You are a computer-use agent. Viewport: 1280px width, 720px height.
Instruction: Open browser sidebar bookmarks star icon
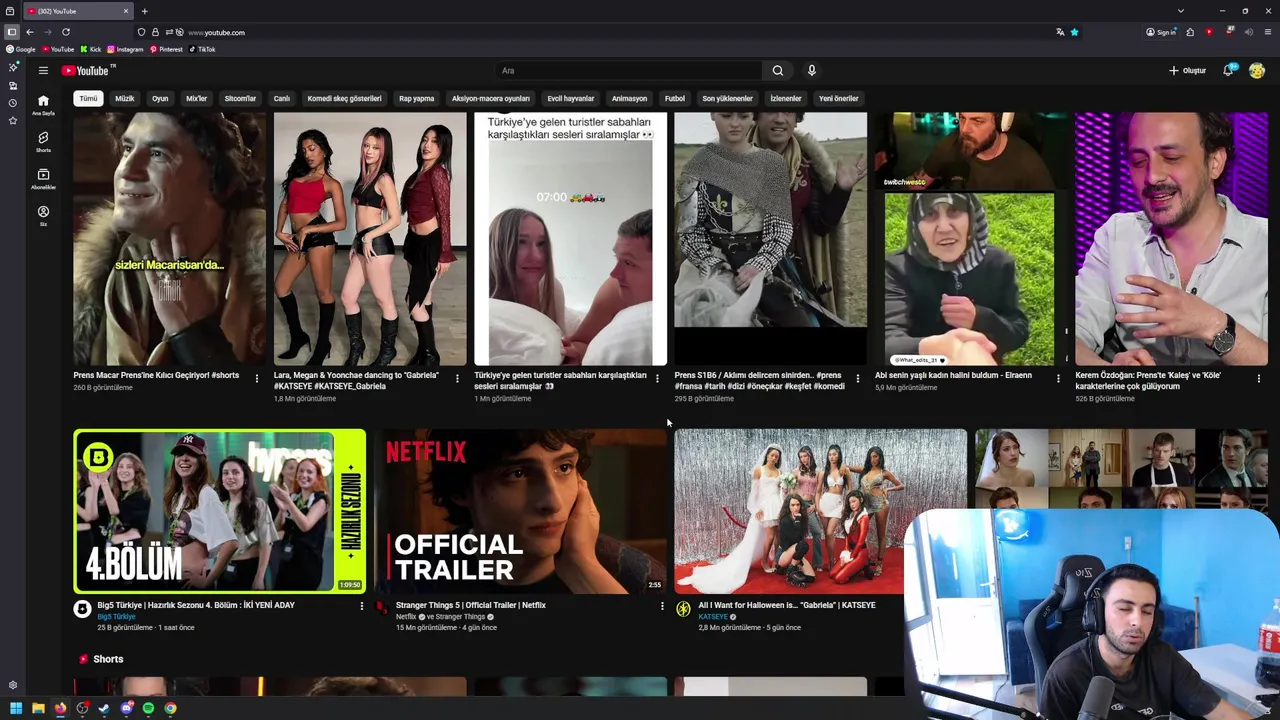(13, 121)
